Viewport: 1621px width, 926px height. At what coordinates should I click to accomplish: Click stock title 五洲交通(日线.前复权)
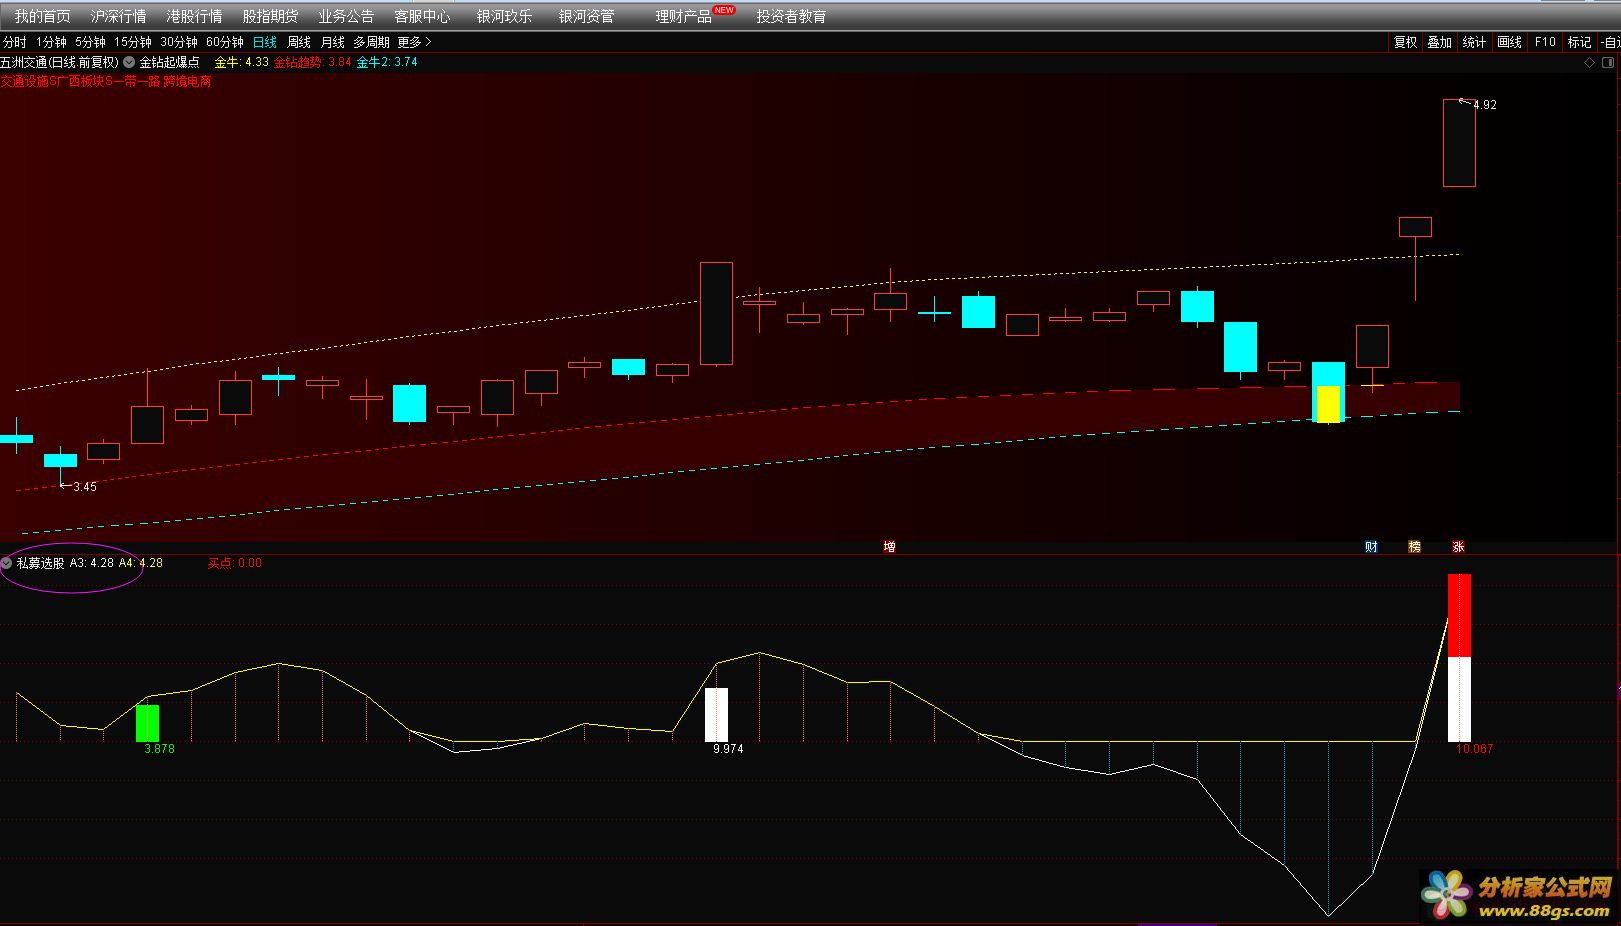click(x=60, y=62)
